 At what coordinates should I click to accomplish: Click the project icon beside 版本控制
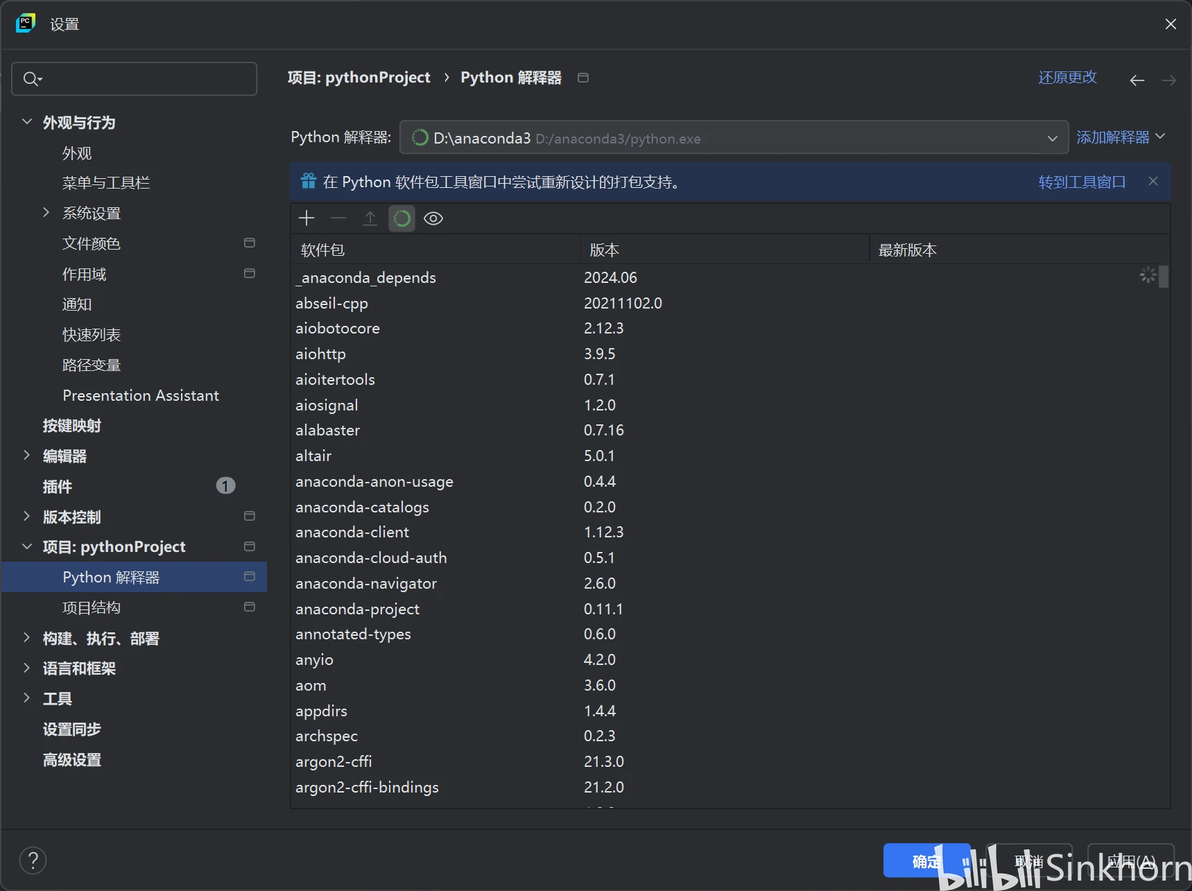click(x=249, y=516)
